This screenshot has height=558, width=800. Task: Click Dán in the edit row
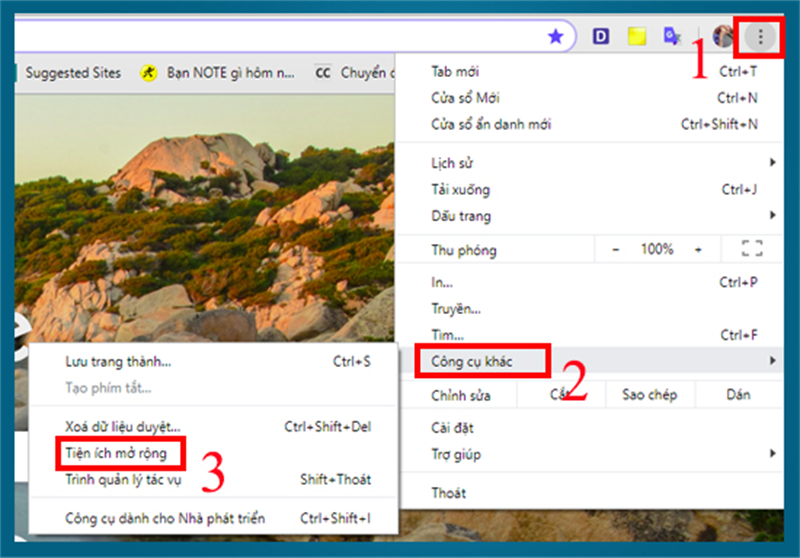[x=738, y=394]
